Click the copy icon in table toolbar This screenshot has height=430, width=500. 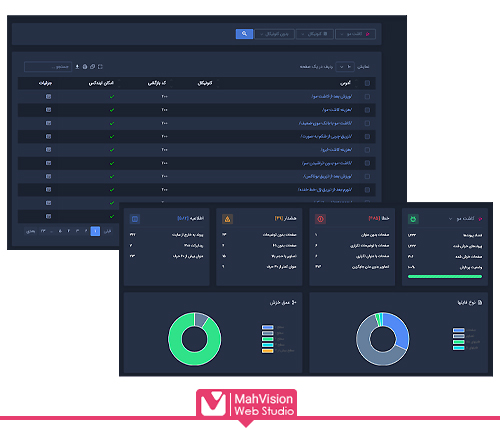click(x=93, y=67)
